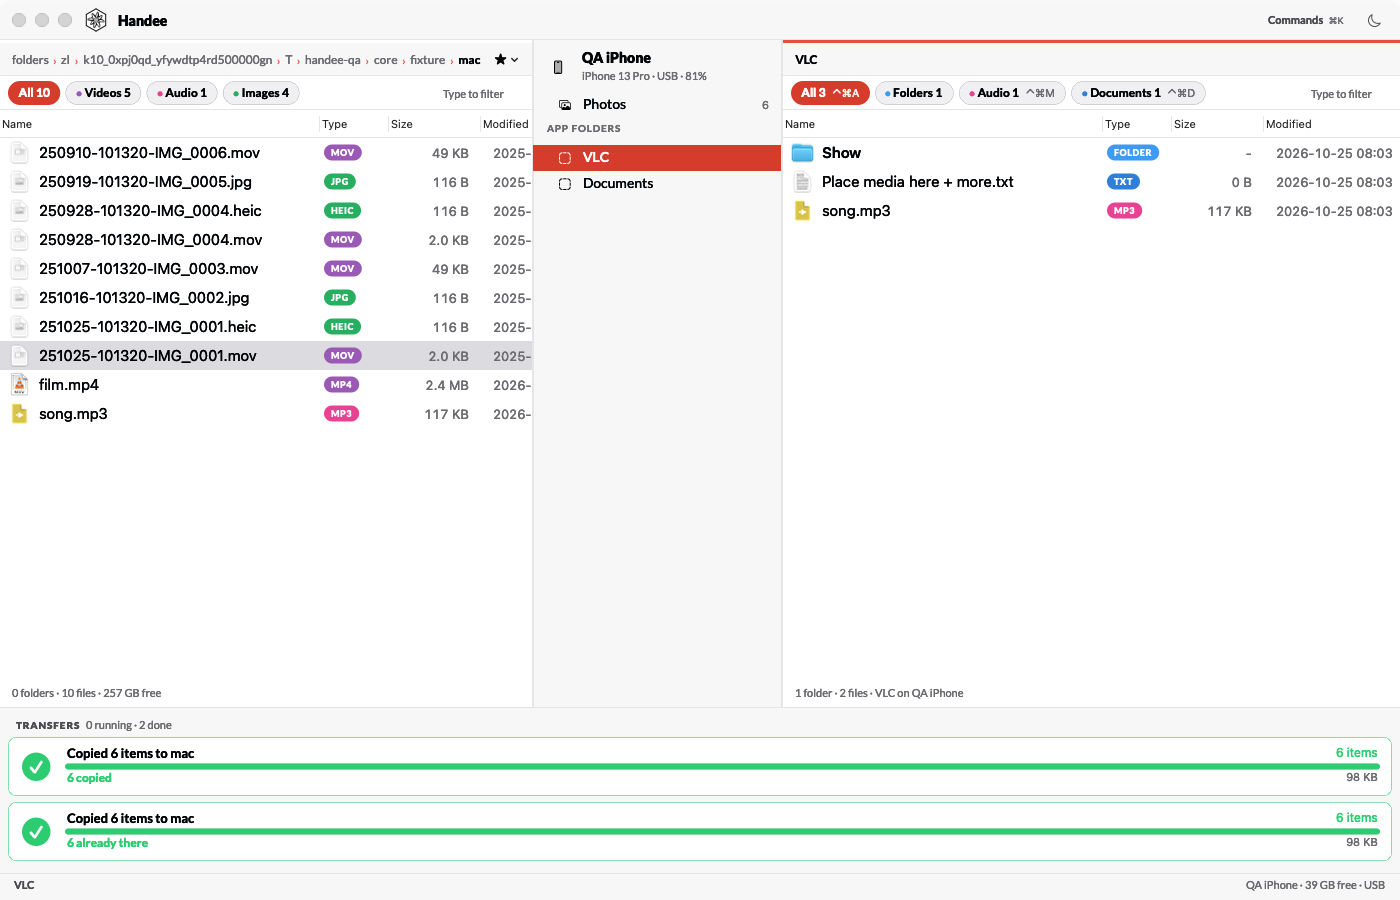Click the song.mp3 icon in VLC pane

[x=802, y=211]
